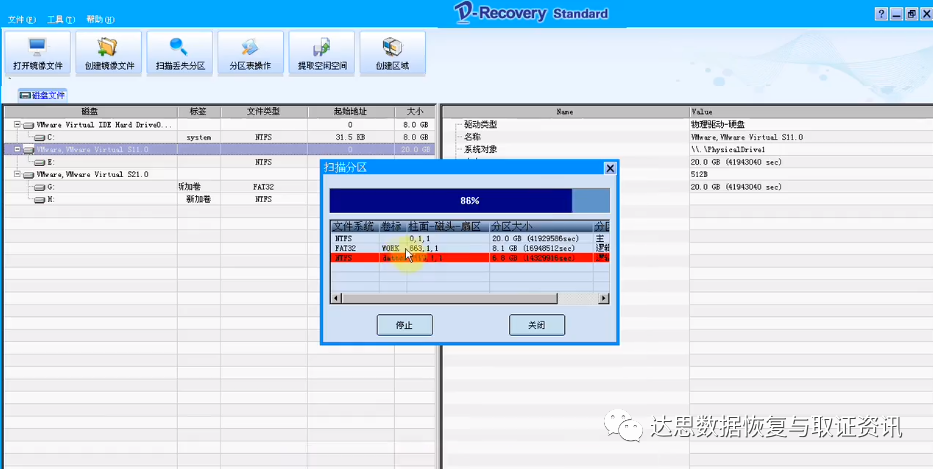Open the 创建区域 tool

(393, 53)
